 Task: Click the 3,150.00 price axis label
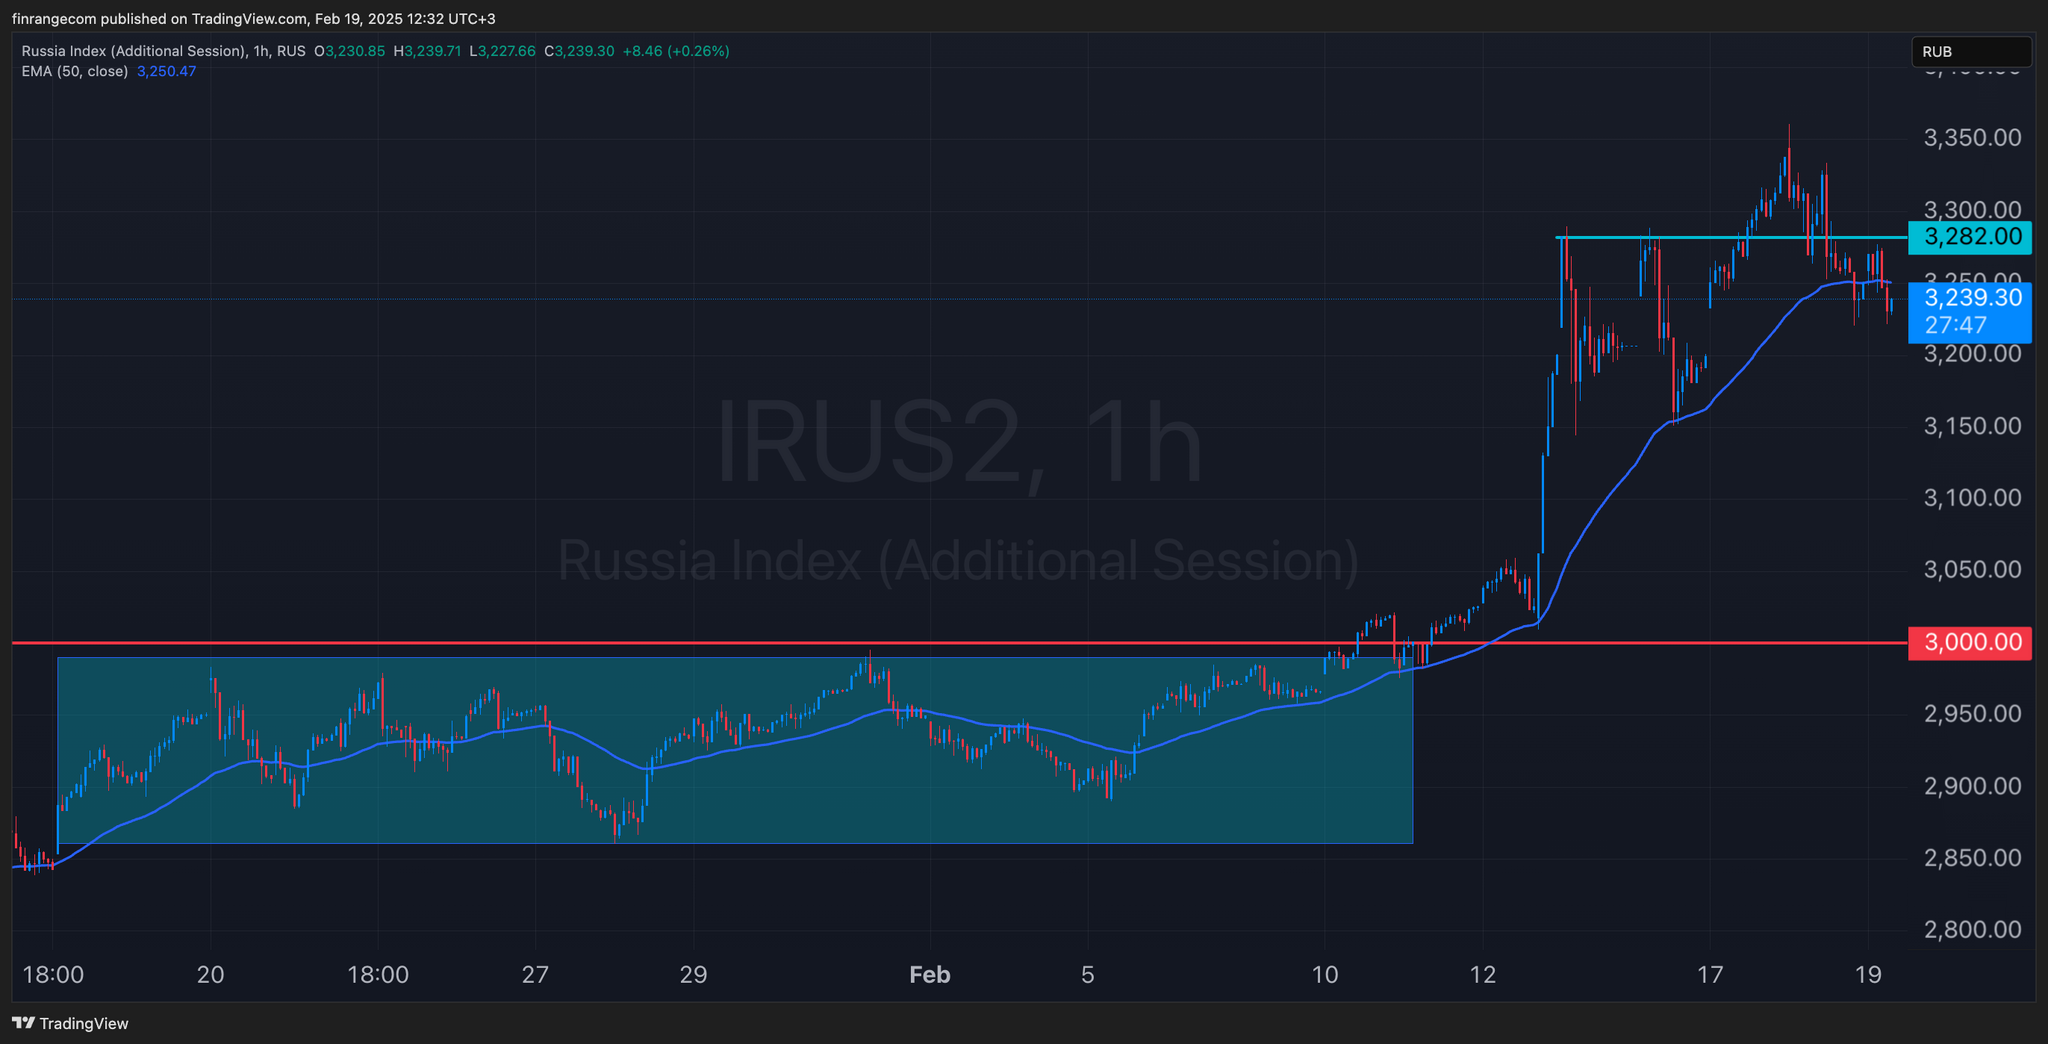(1972, 426)
